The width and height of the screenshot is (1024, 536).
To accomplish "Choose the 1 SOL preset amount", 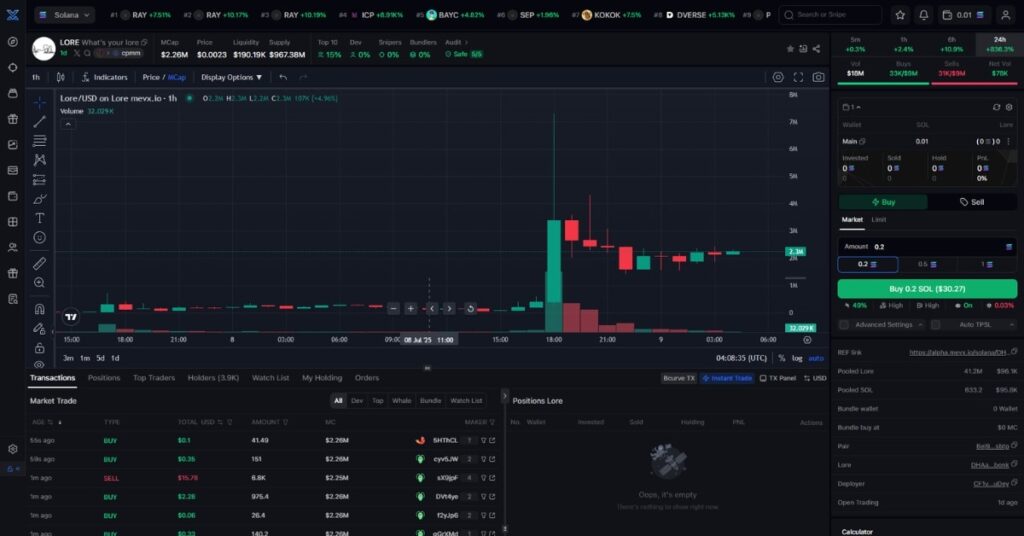I will (x=987, y=264).
